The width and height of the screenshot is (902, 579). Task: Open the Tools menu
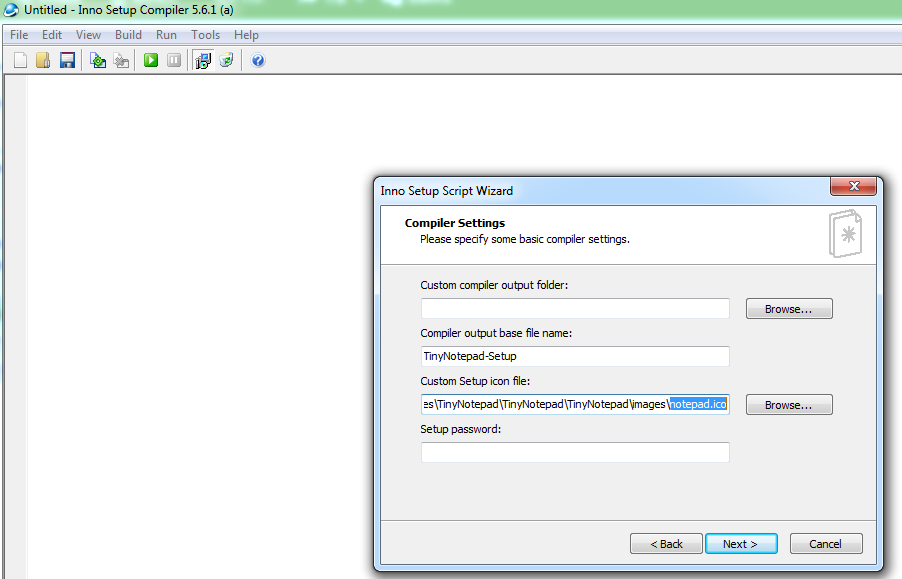(x=205, y=35)
